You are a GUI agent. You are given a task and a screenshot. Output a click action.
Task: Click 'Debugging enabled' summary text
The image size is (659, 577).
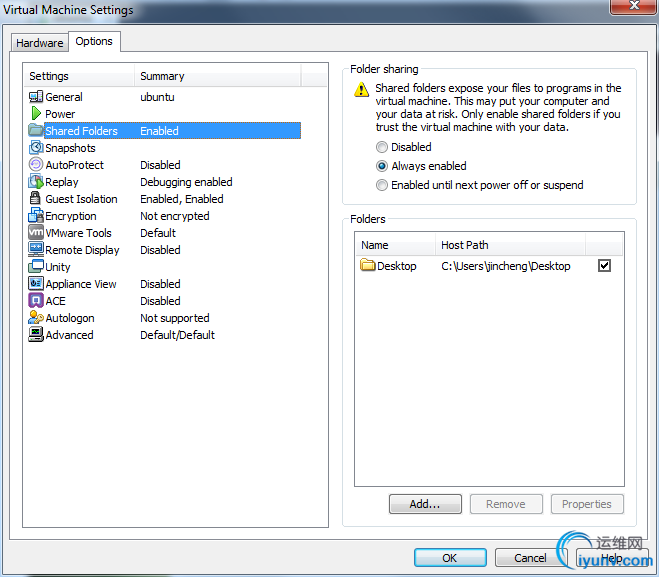pos(186,182)
